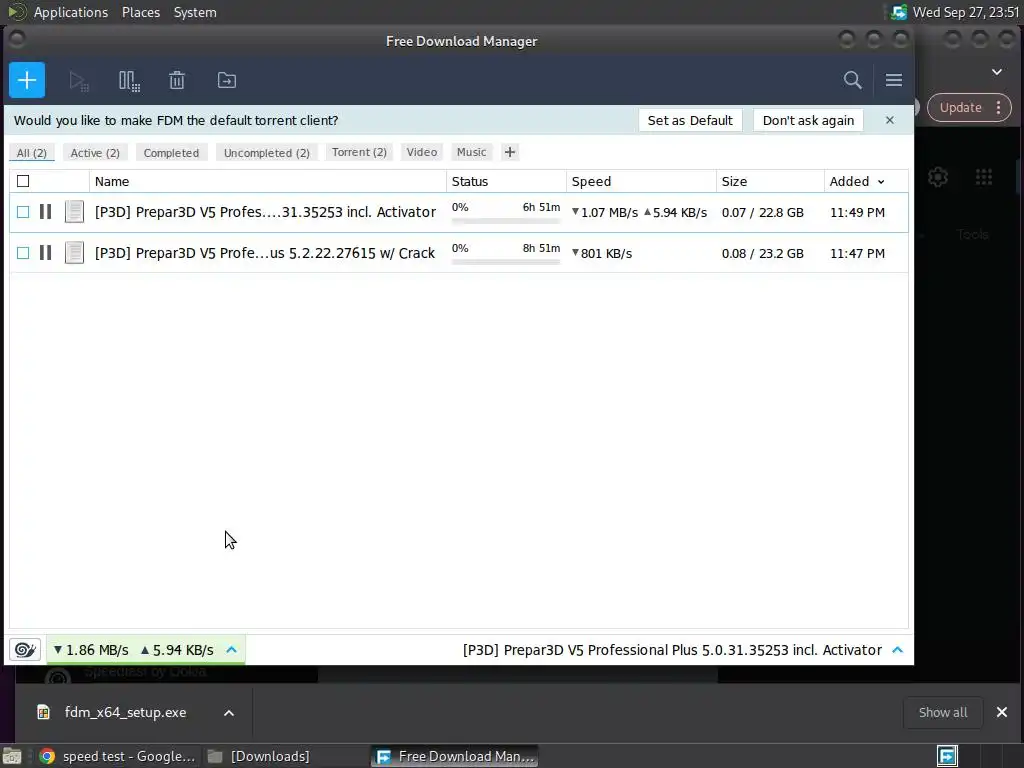Sort by the Added column header
Viewport: 1024px width, 768px height.
[857, 182]
